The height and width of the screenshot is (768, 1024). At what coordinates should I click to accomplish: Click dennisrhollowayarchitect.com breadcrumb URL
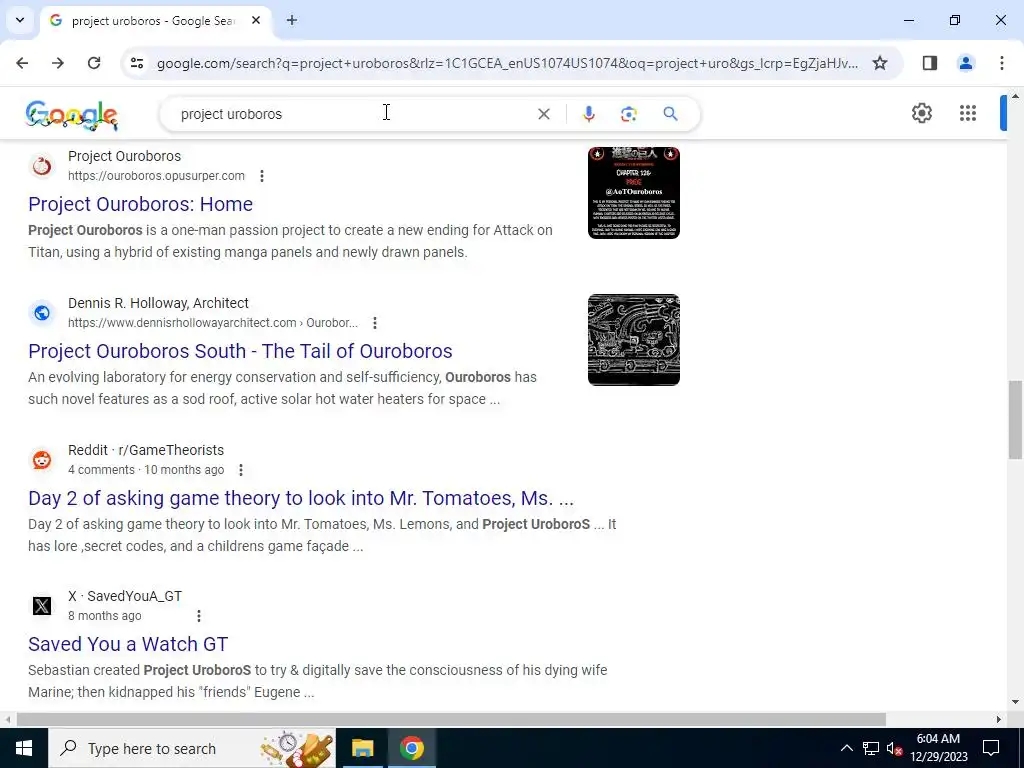tap(213, 323)
